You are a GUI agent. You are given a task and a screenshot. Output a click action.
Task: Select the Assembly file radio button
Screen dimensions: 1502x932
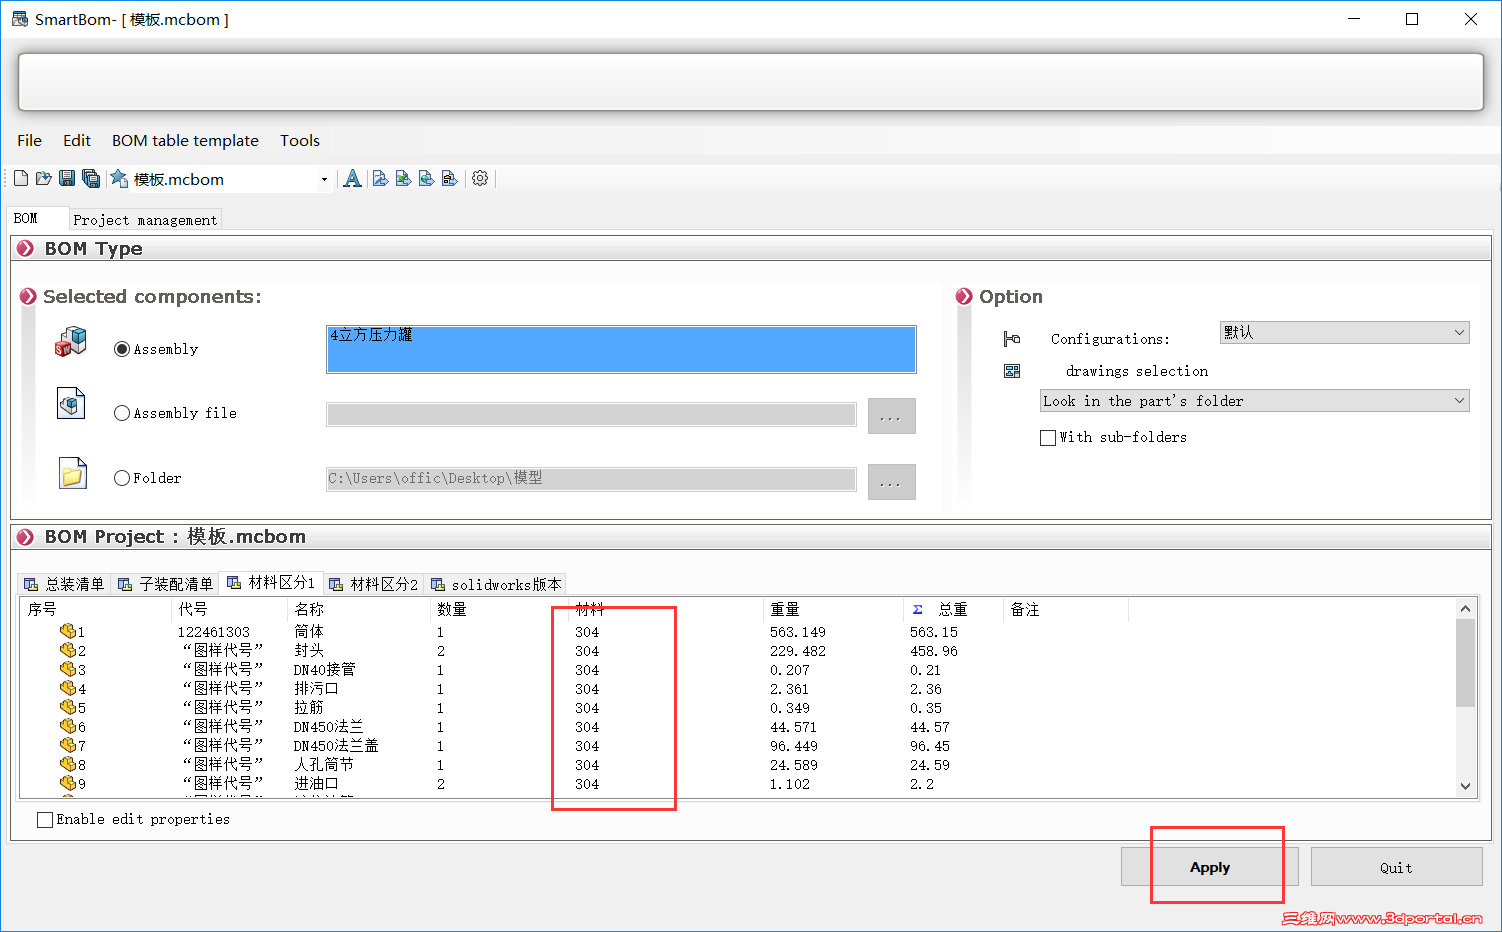tap(122, 413)
